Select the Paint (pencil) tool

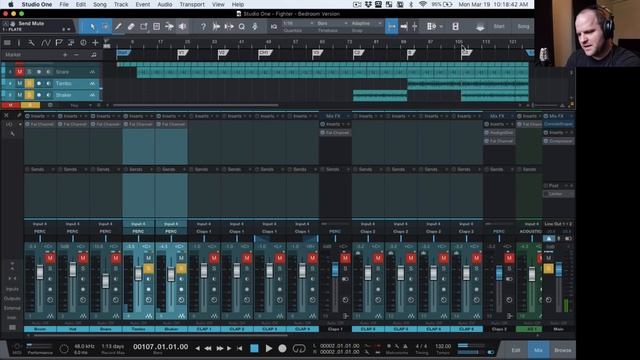click(x=118, y=27)
